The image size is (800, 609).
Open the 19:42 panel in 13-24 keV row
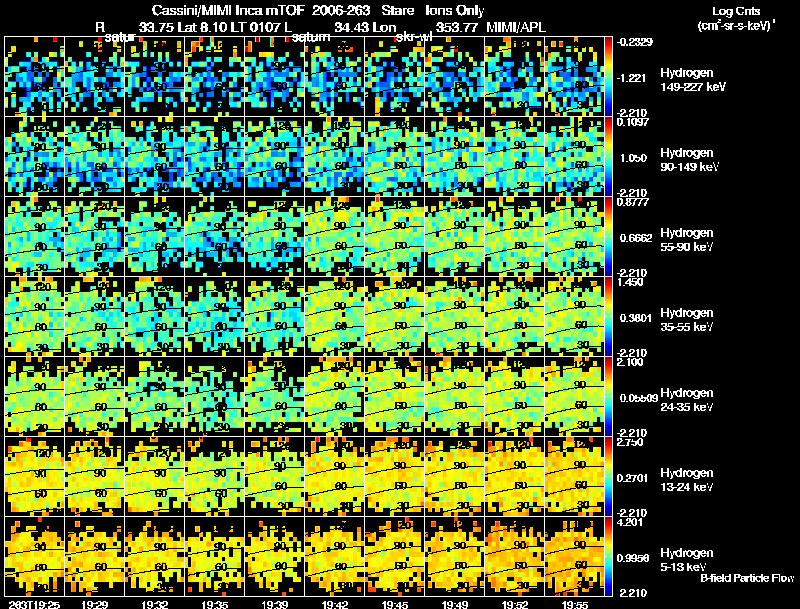335,477
